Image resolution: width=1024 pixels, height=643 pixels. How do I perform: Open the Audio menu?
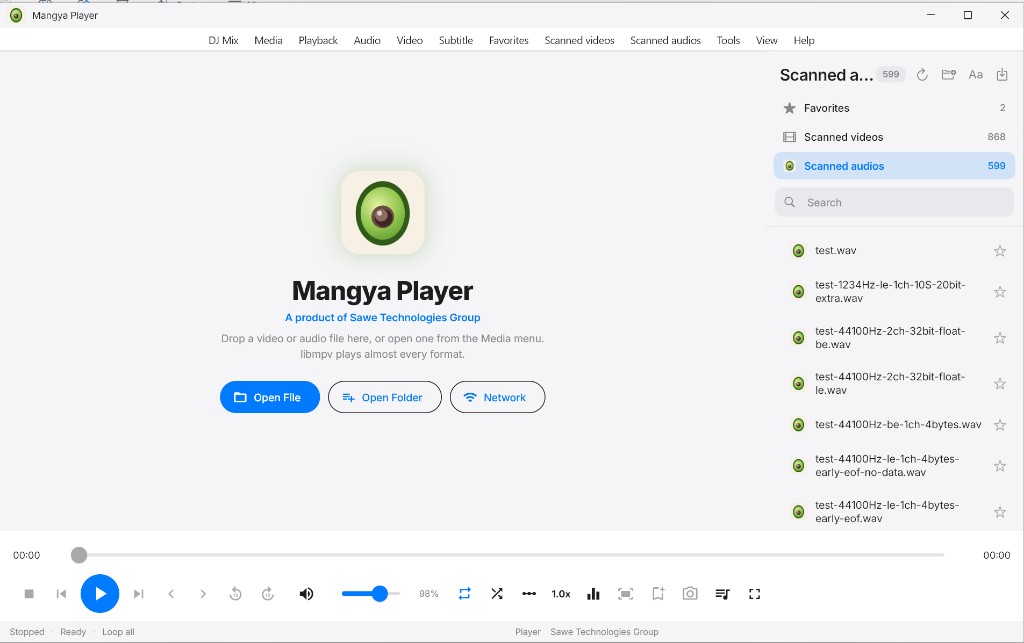[367, 40]
